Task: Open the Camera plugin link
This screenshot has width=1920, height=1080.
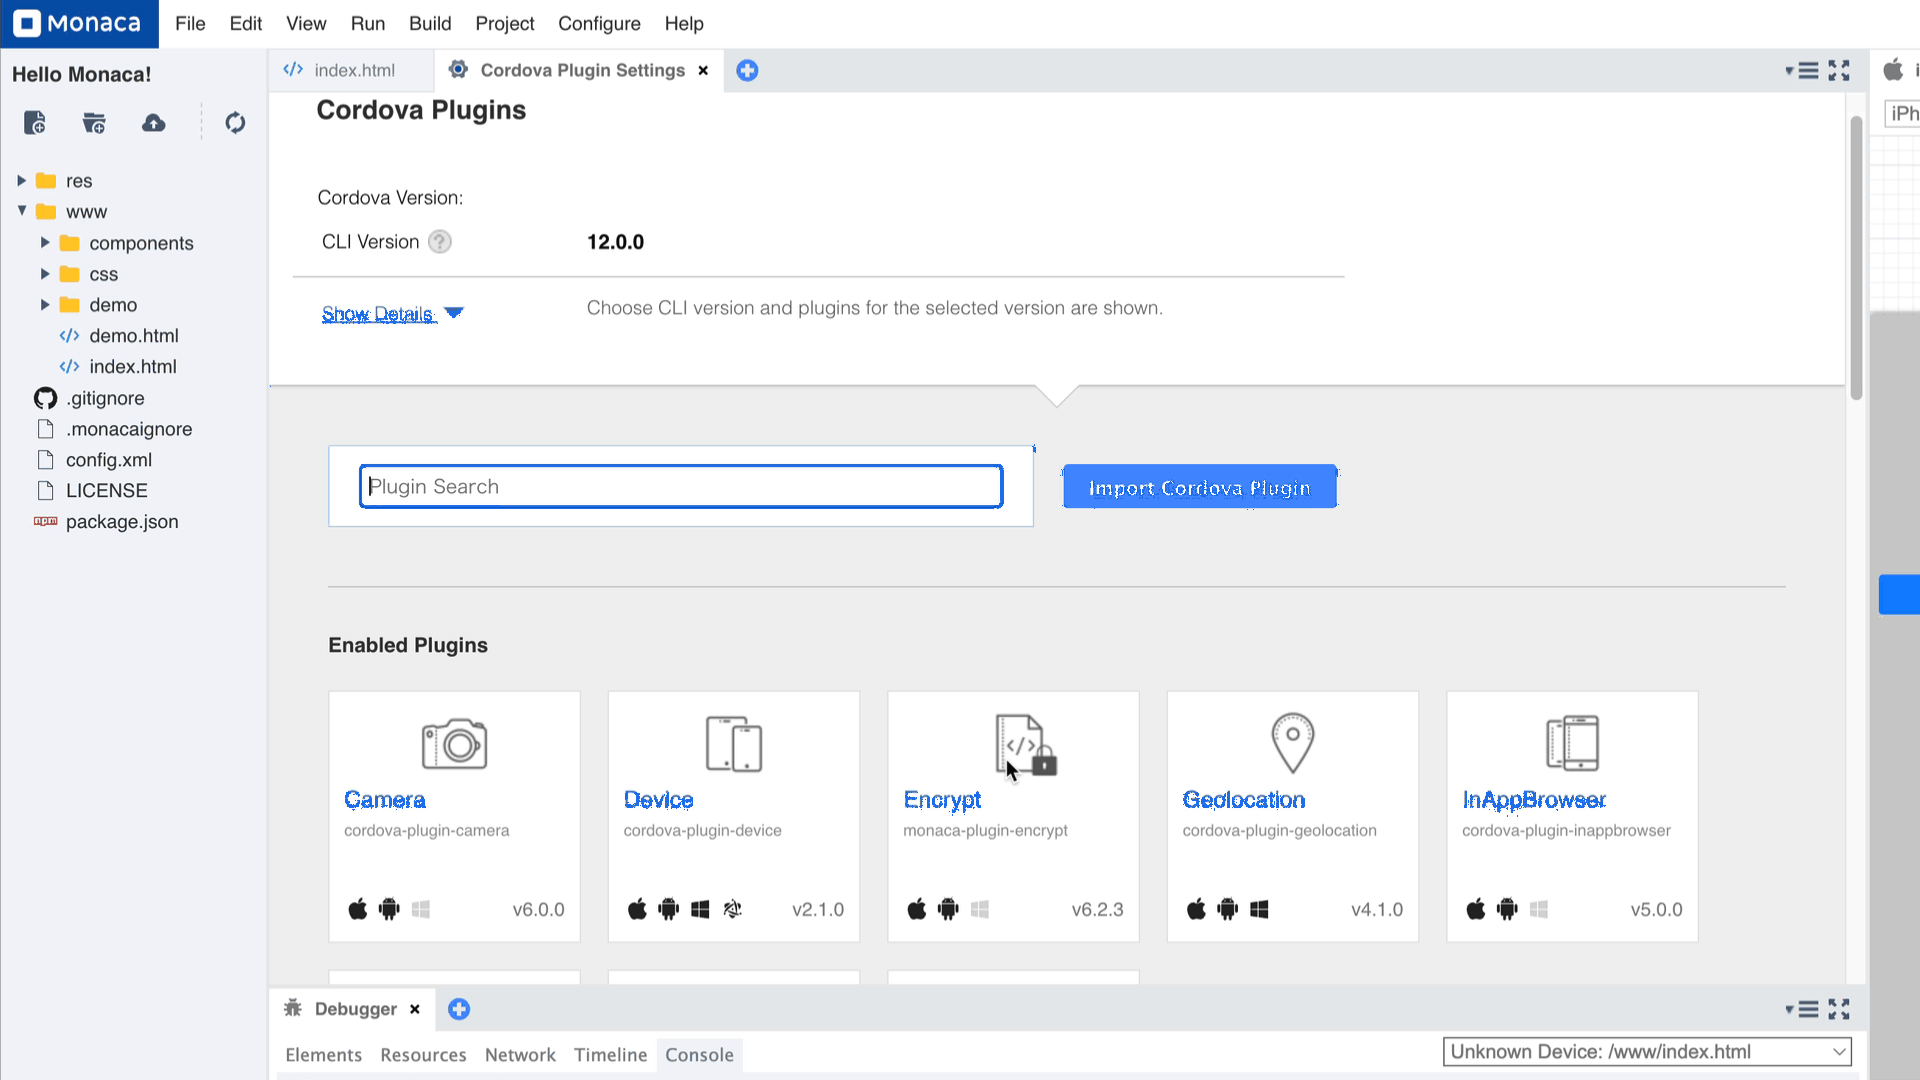Action: click(x=385, y=800)
